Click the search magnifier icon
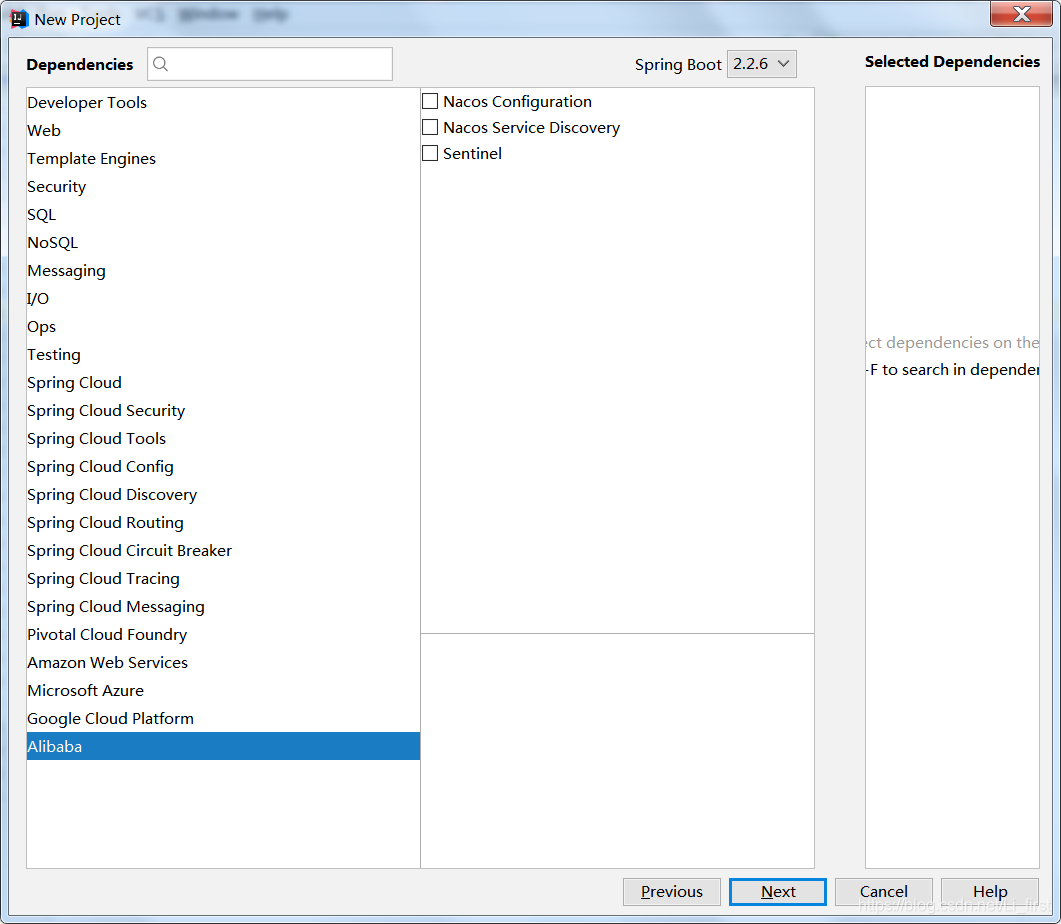1061x924 pixels. (160, 64)
